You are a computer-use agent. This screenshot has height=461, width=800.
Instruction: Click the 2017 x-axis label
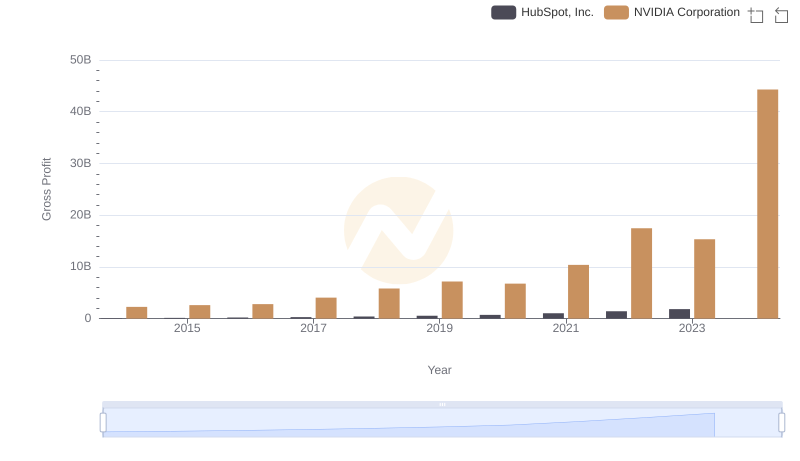pyautogui.click(x=313, y=328)
